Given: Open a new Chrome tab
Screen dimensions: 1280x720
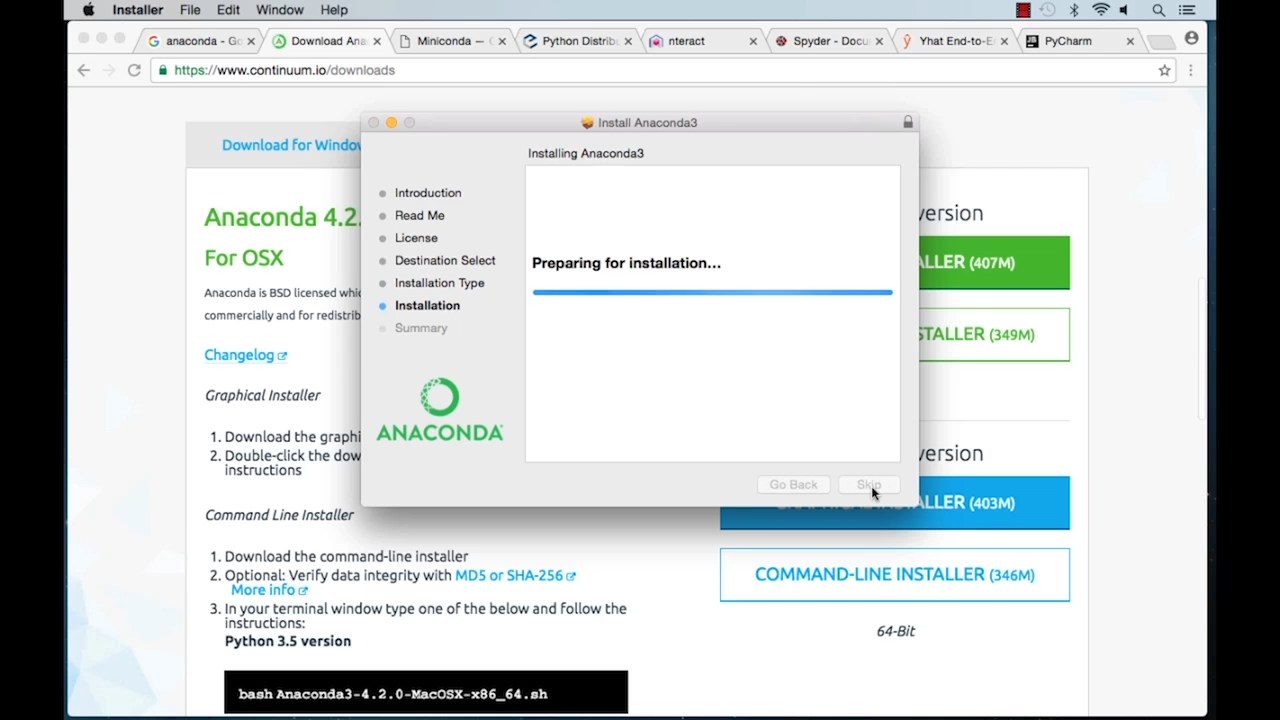Looking at the screenshot, I should (x=1160, y=42).
